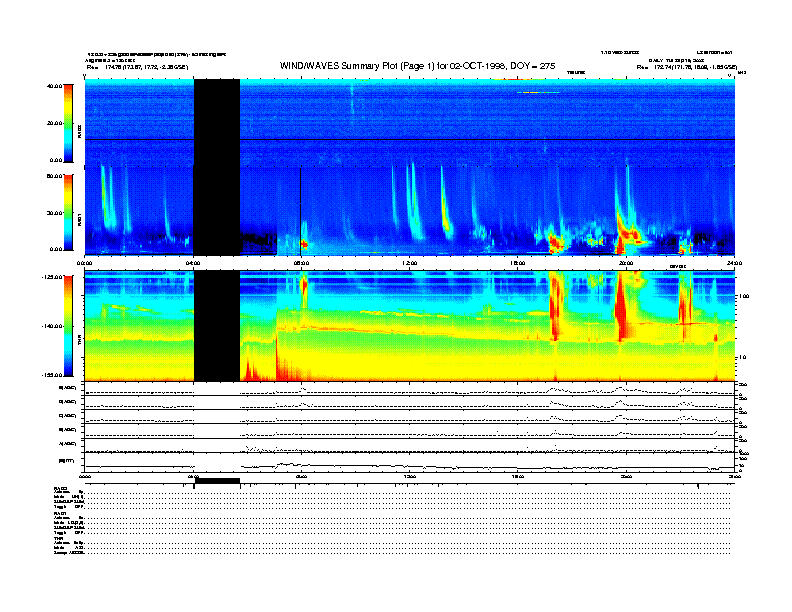Click the -155.00 label on TNR color bar

(x=52, y=375)
